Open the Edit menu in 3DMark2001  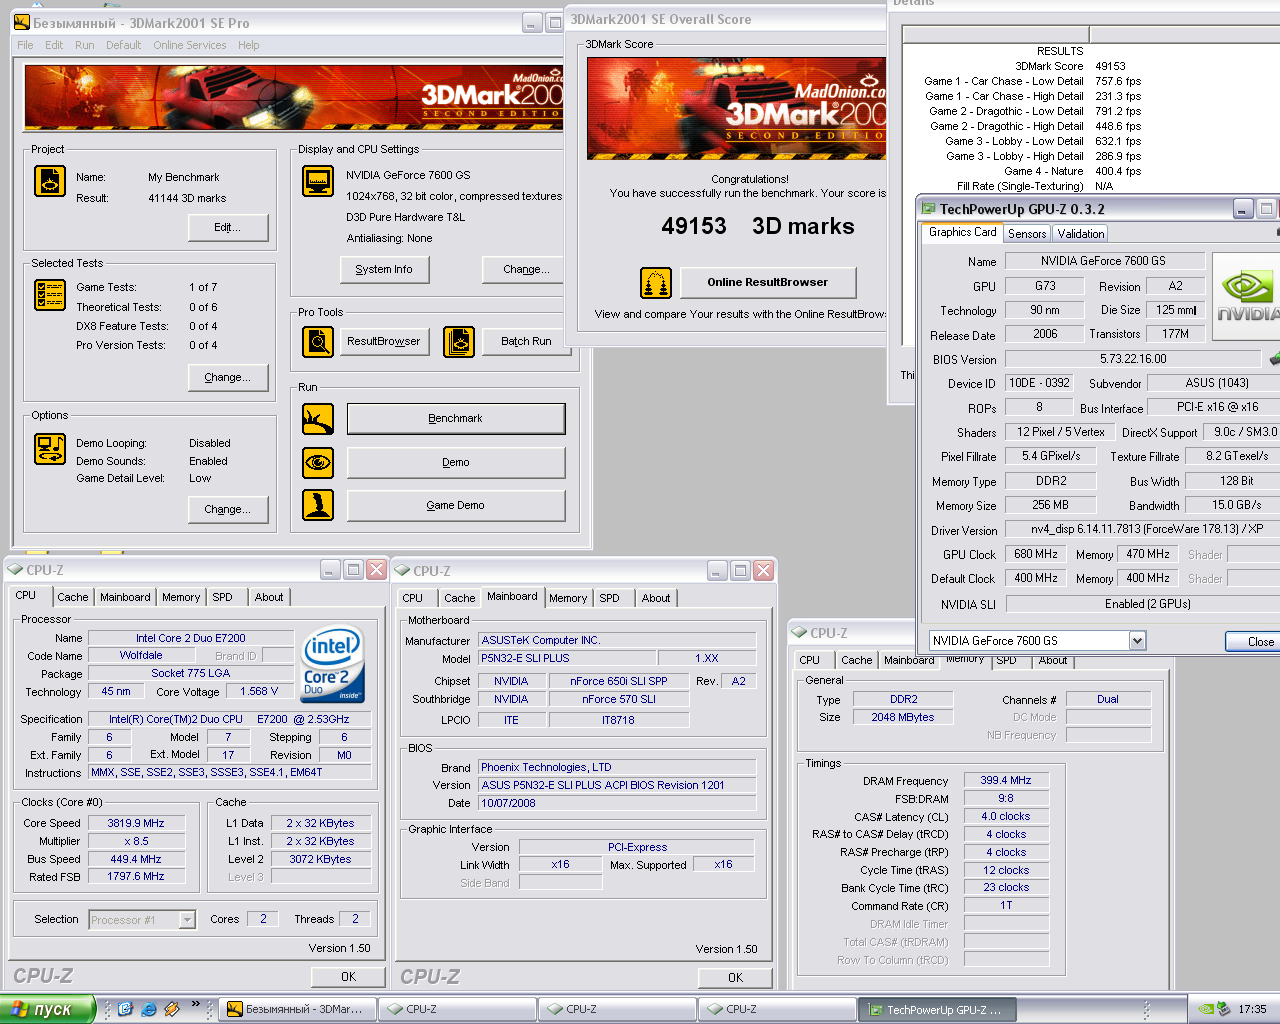pos(54,45)
